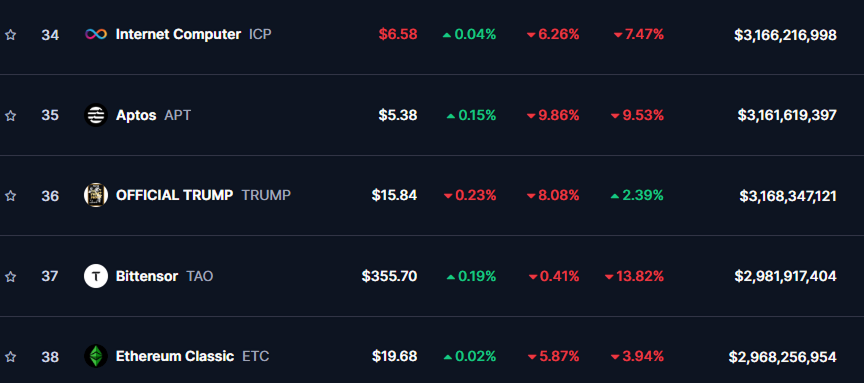Open the Internet Computer coin page
This screenshot has width=864, height=383.
tap(178, 35)
